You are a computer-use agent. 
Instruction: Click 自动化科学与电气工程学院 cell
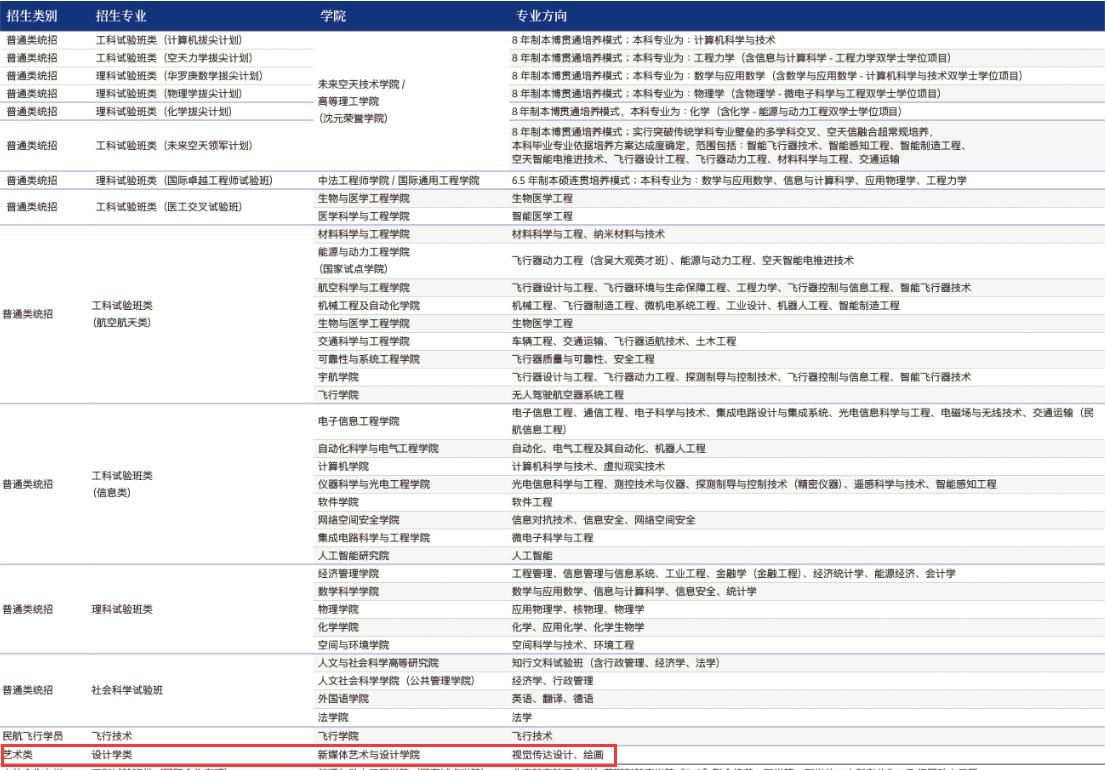(378, 448)
